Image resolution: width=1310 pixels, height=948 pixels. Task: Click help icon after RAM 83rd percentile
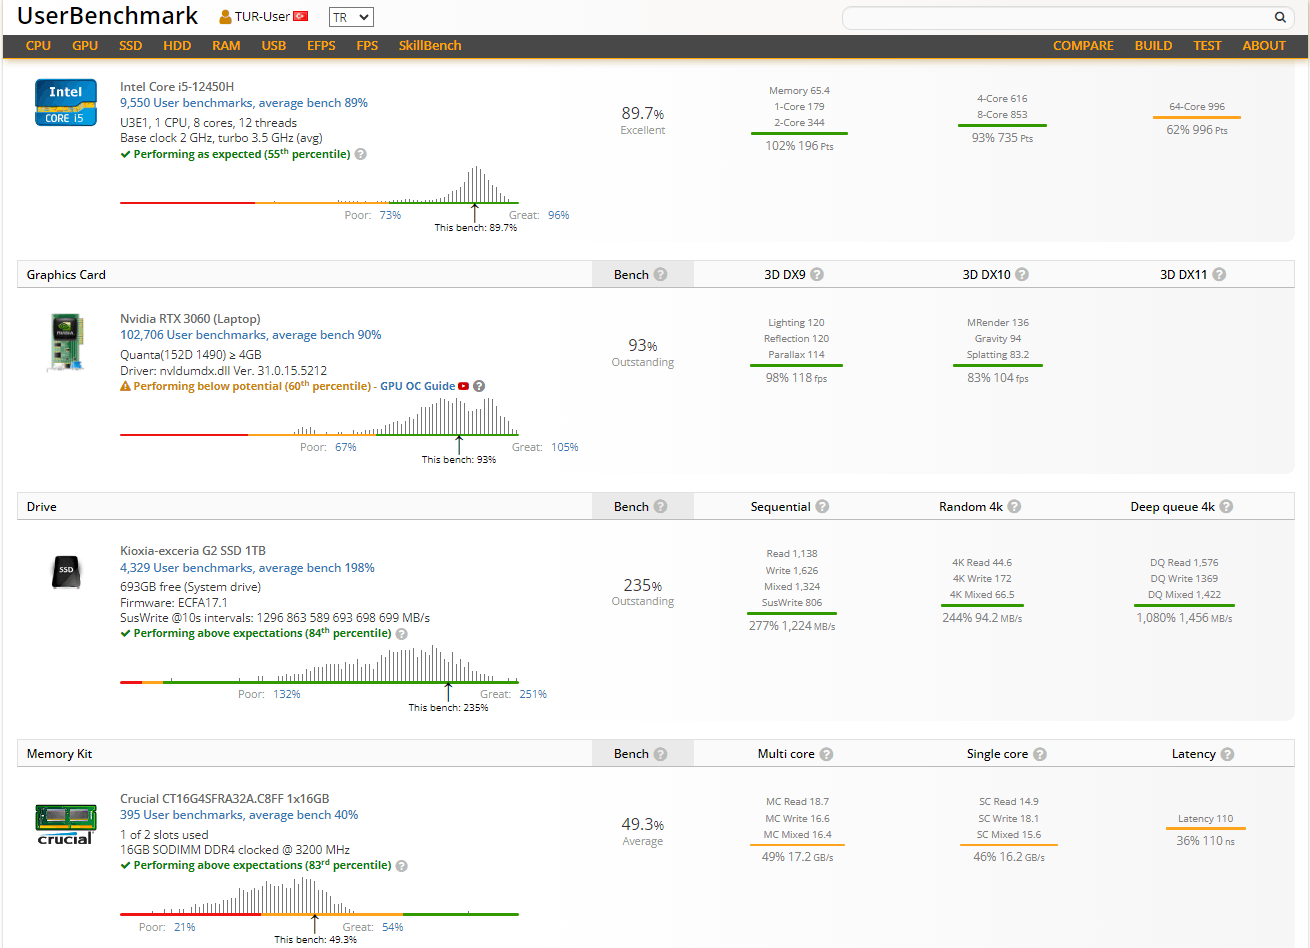pyautogui.click(x=402, y=865)
